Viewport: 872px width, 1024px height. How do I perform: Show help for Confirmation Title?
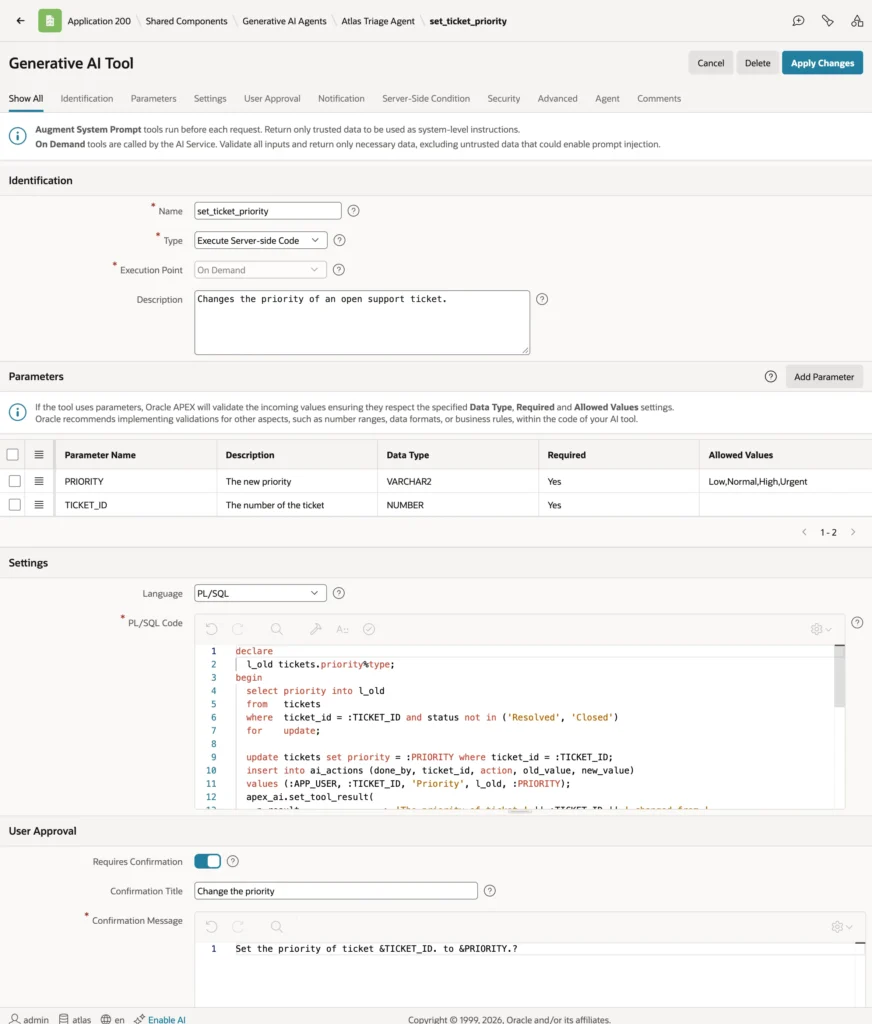490,891
